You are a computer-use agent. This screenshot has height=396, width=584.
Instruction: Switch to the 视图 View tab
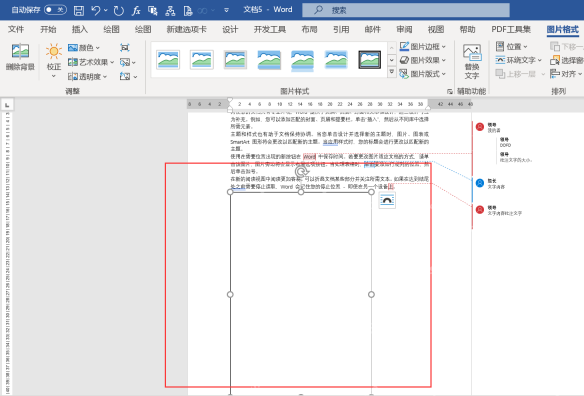coord(436,29)
